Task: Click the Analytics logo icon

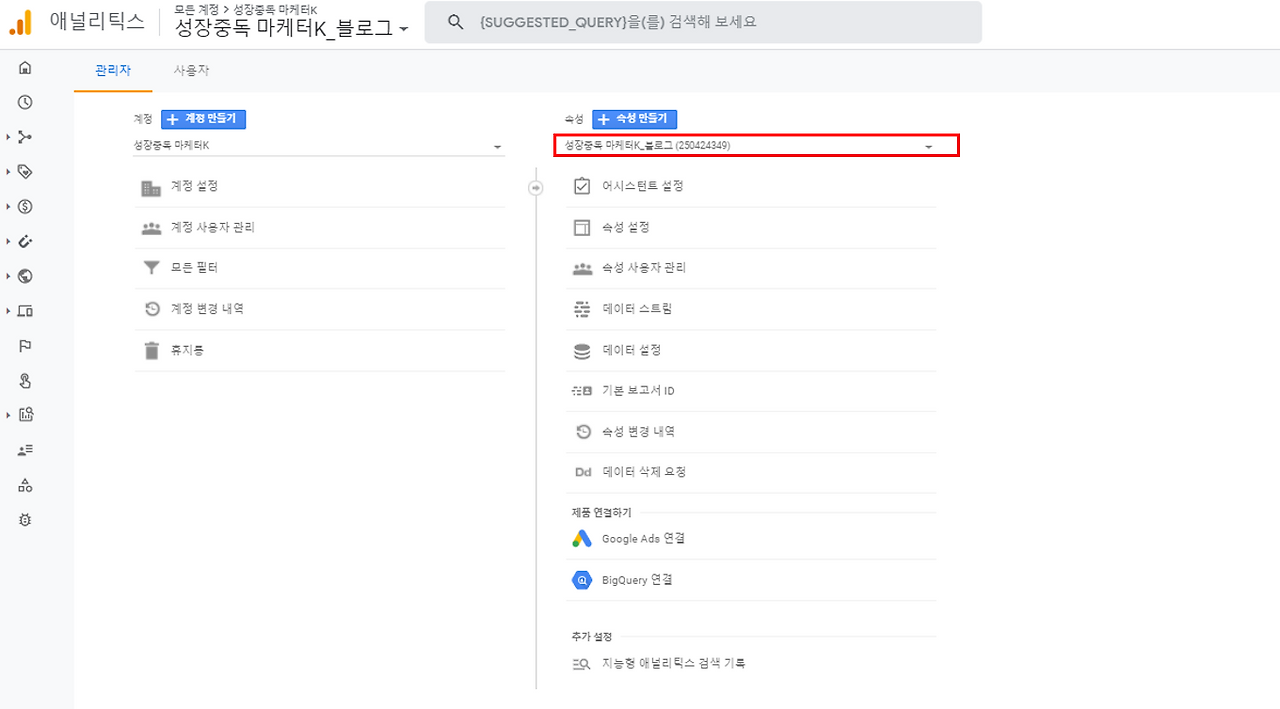Action: point(20,22)
